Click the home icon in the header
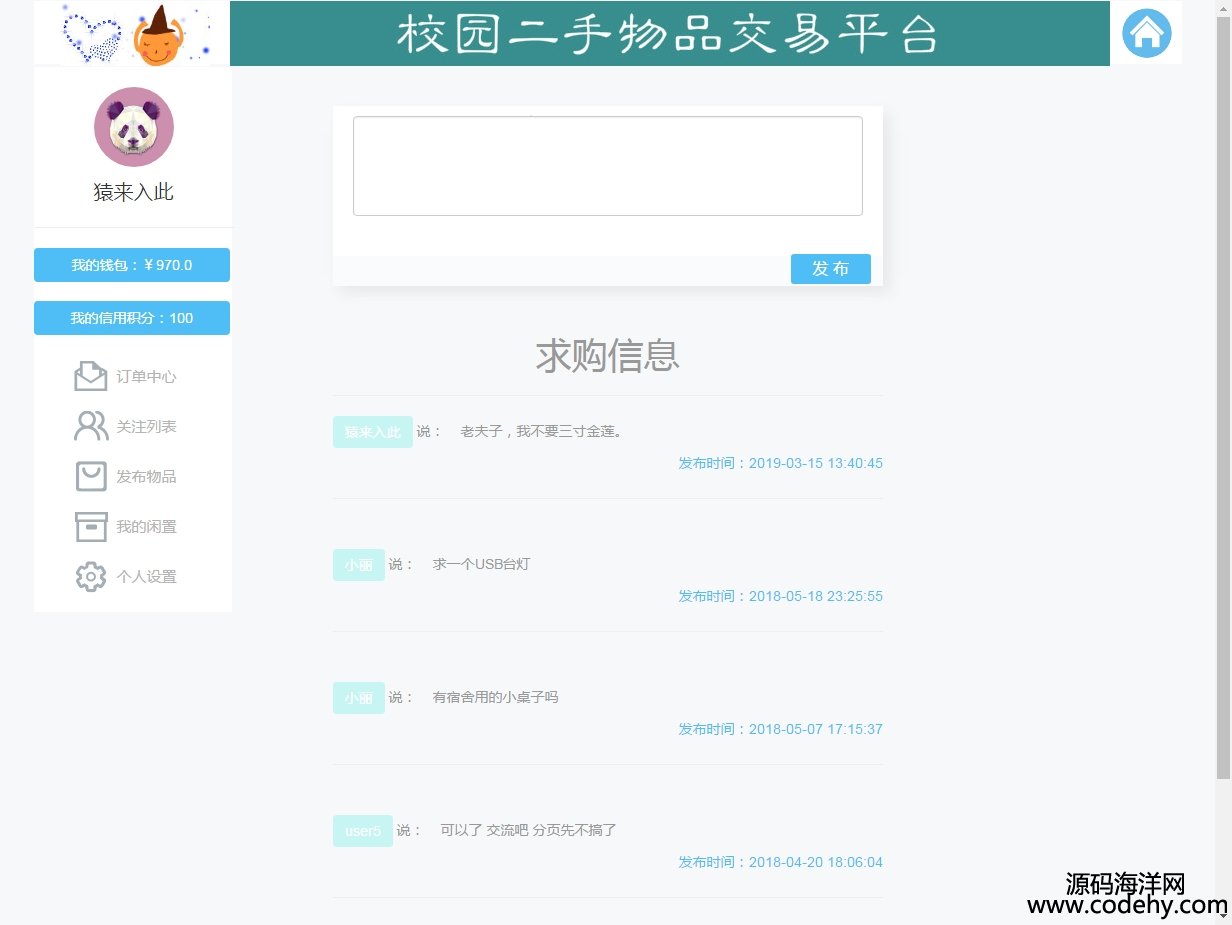Image resolution: width=1232 pixels, height=925 pixels. [1146, 33]
